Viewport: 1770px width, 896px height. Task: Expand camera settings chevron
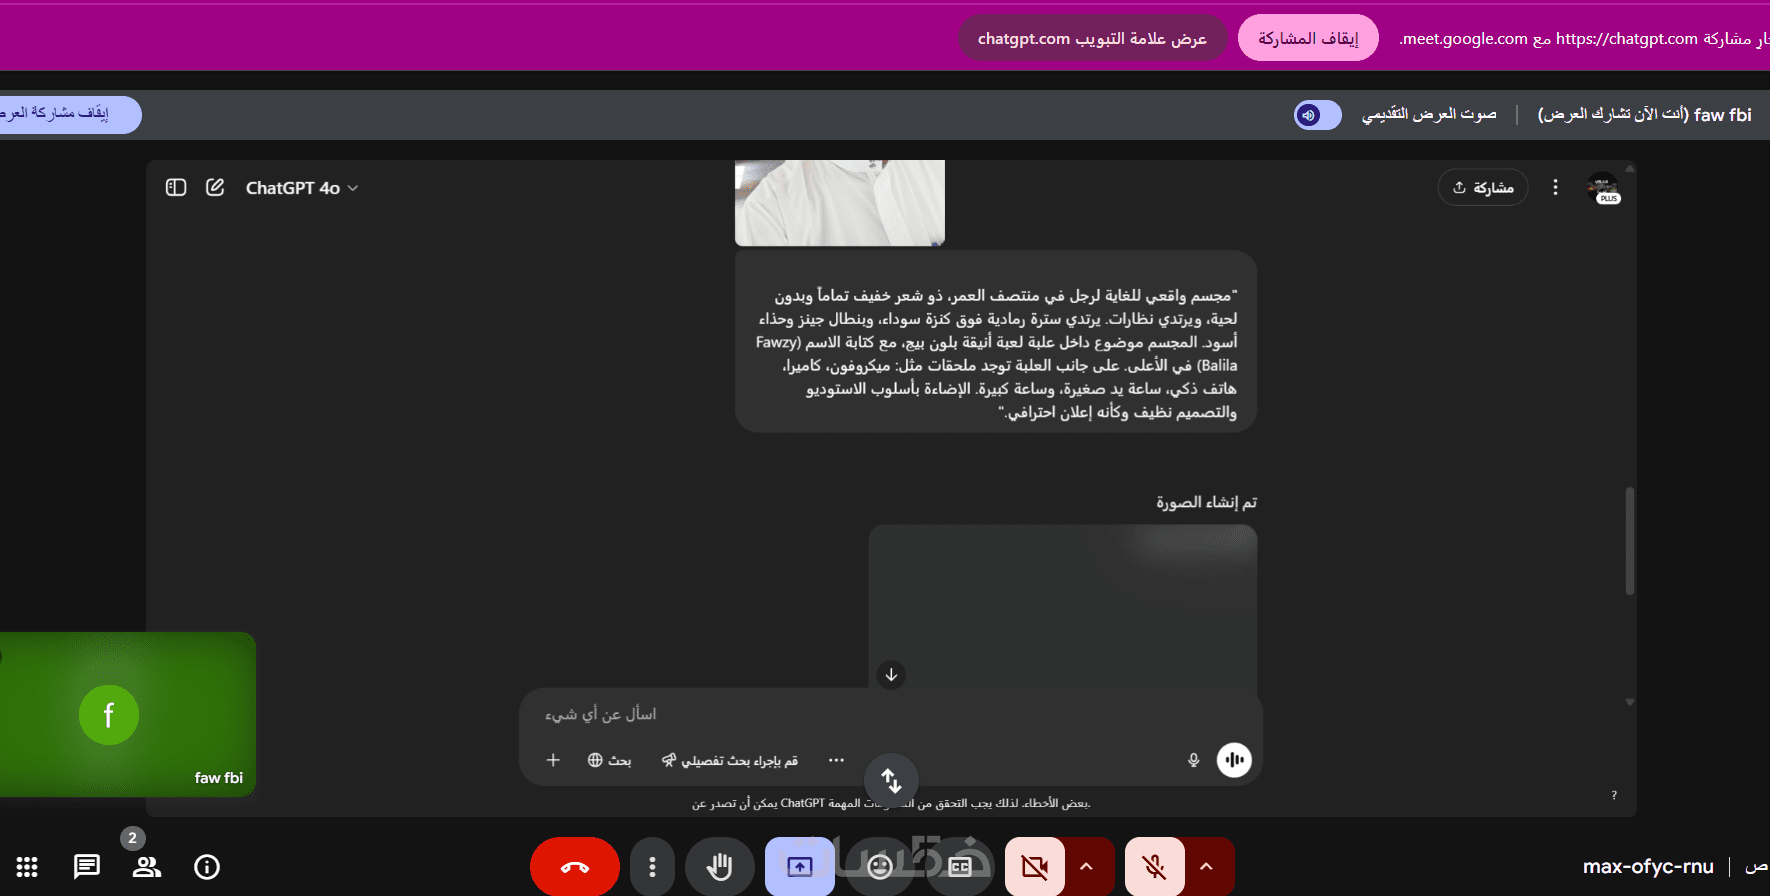1087,867
